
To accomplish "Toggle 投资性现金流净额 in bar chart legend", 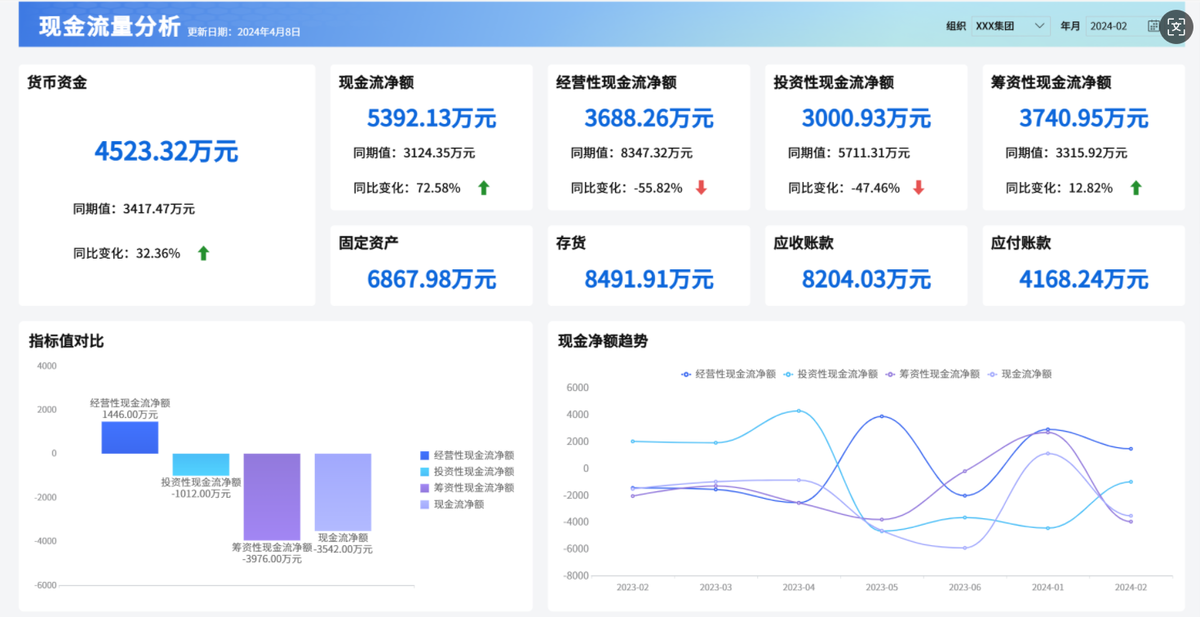I will (x=467, y=471).
